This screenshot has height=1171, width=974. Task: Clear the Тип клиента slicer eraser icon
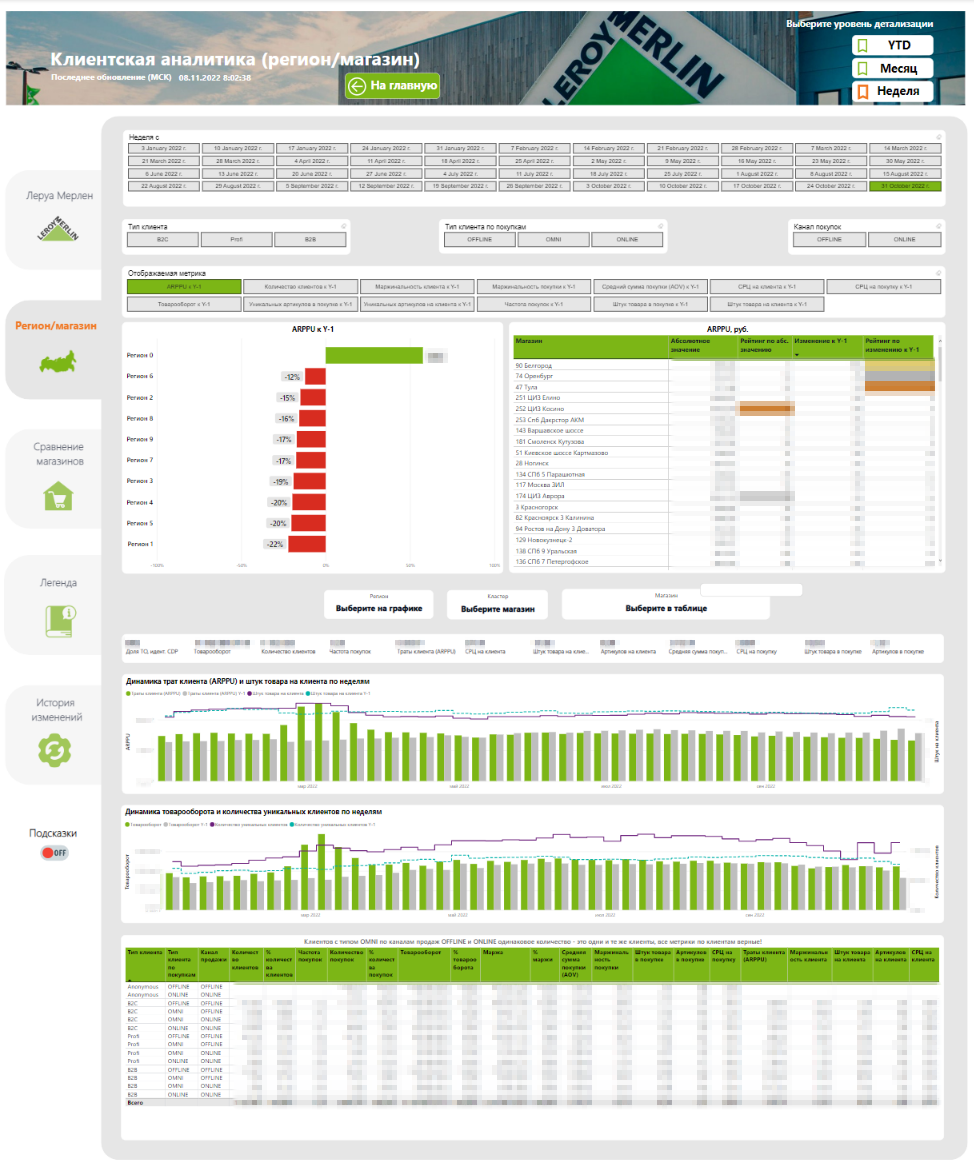click(x=344, y=226)
